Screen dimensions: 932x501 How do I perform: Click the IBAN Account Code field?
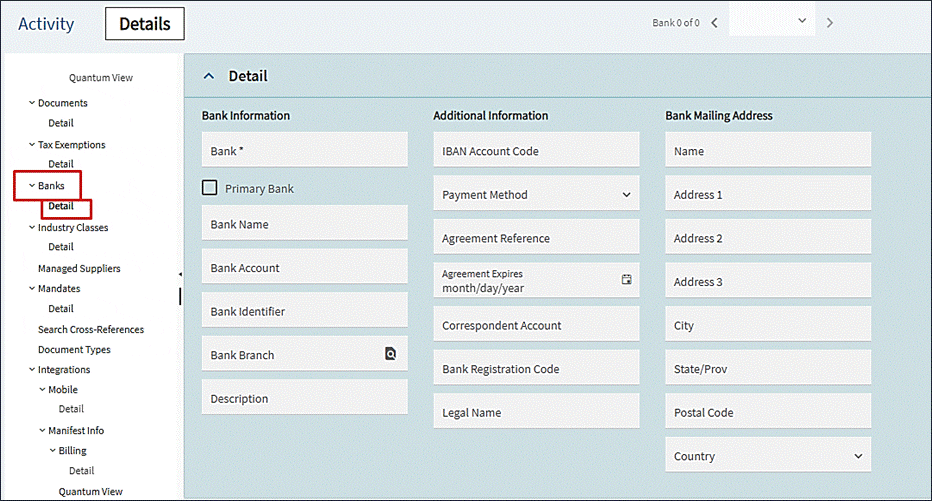pyautogui.click(x=536, y=150)
